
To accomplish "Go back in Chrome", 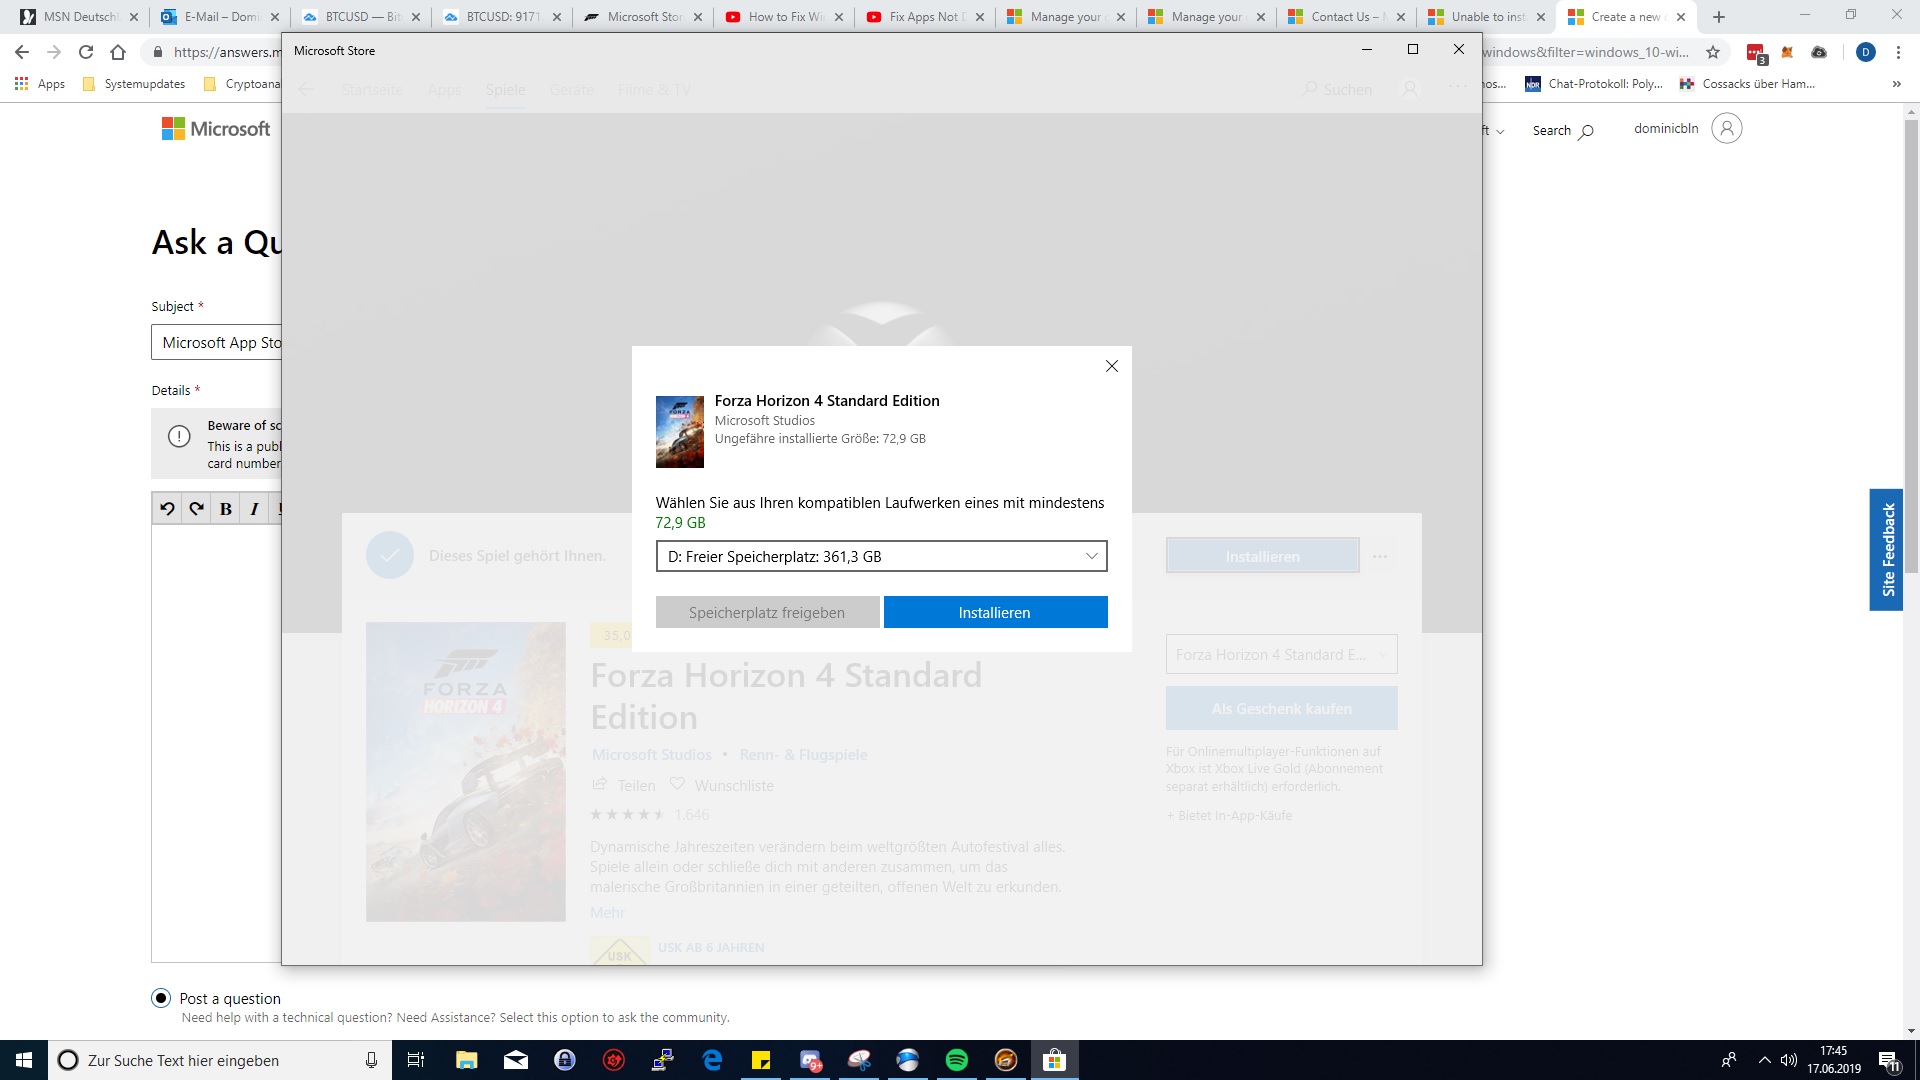I will click(22, 52).
